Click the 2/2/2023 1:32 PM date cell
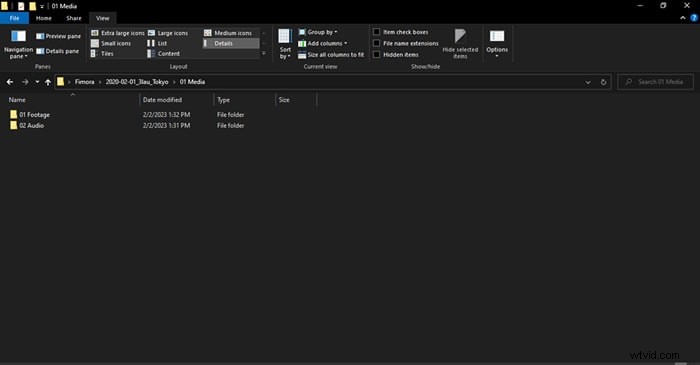 point(167,115)
